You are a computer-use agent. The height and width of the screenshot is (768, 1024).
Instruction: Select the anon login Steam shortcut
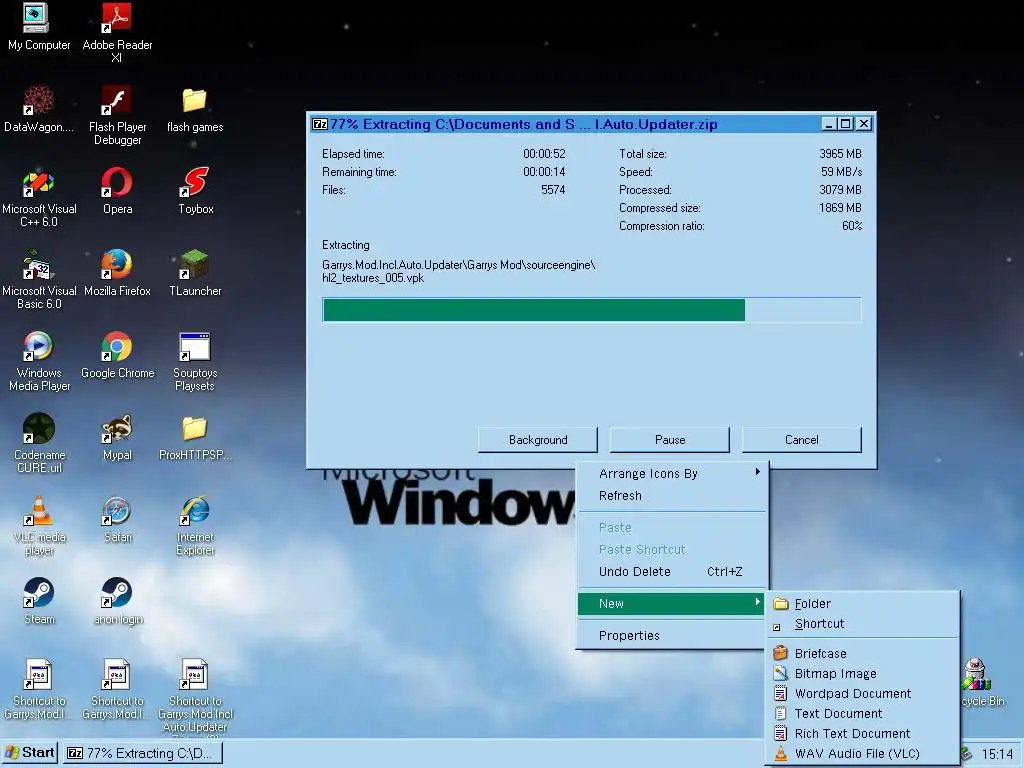(117, 600)
